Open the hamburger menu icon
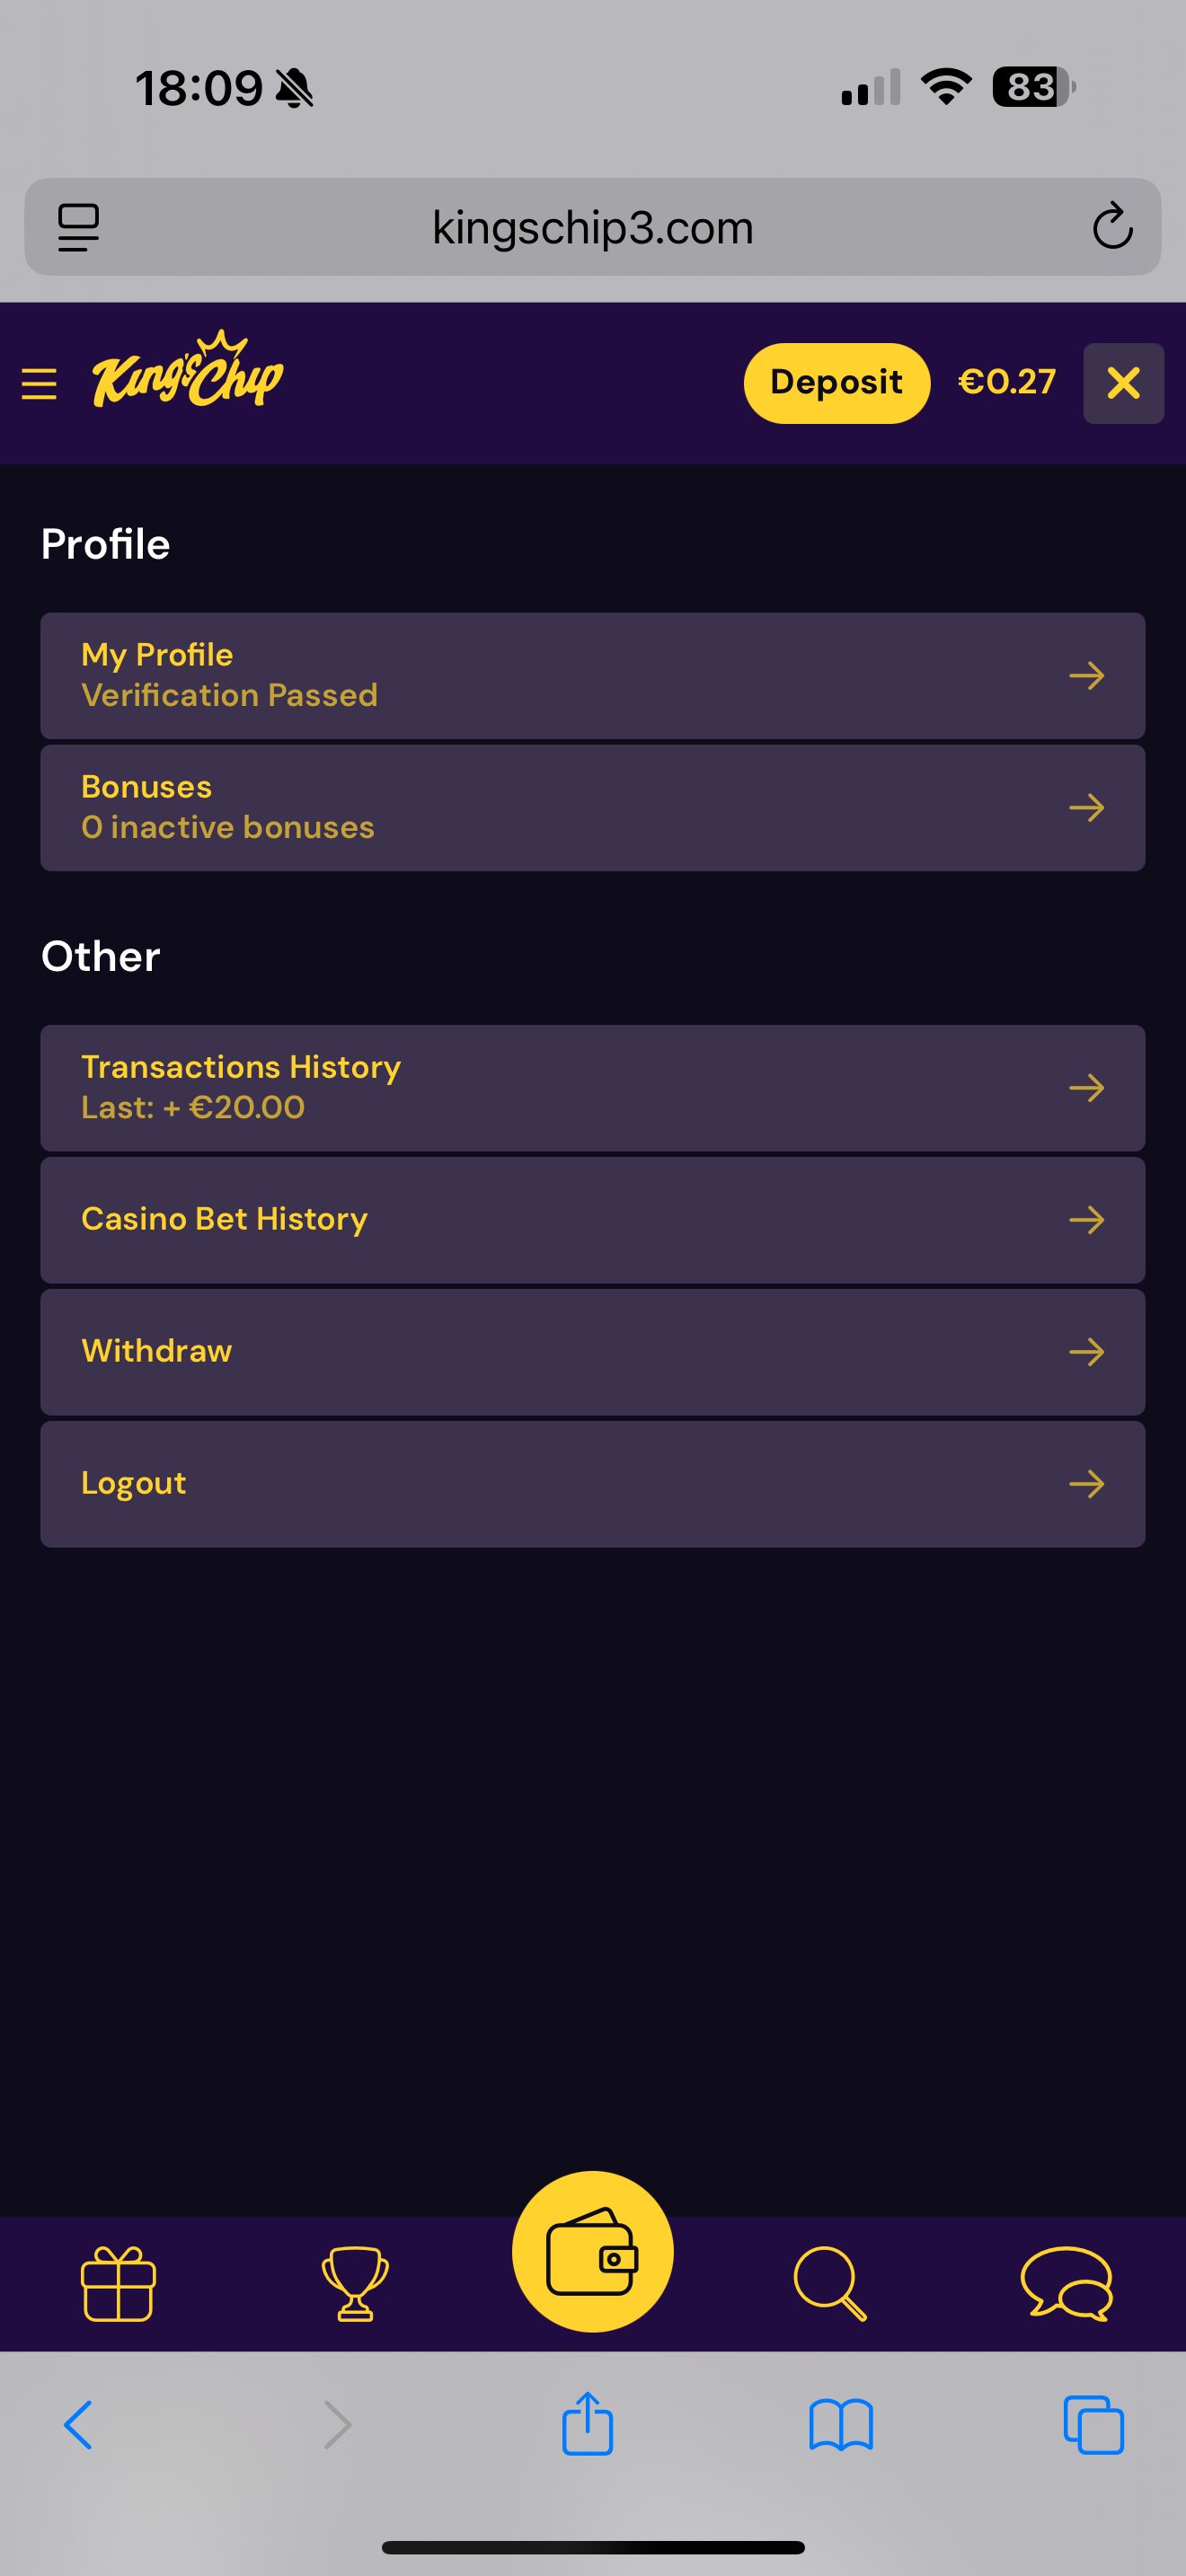The width and height of the screenshot is (1186, 2576). tap(39, 384)
